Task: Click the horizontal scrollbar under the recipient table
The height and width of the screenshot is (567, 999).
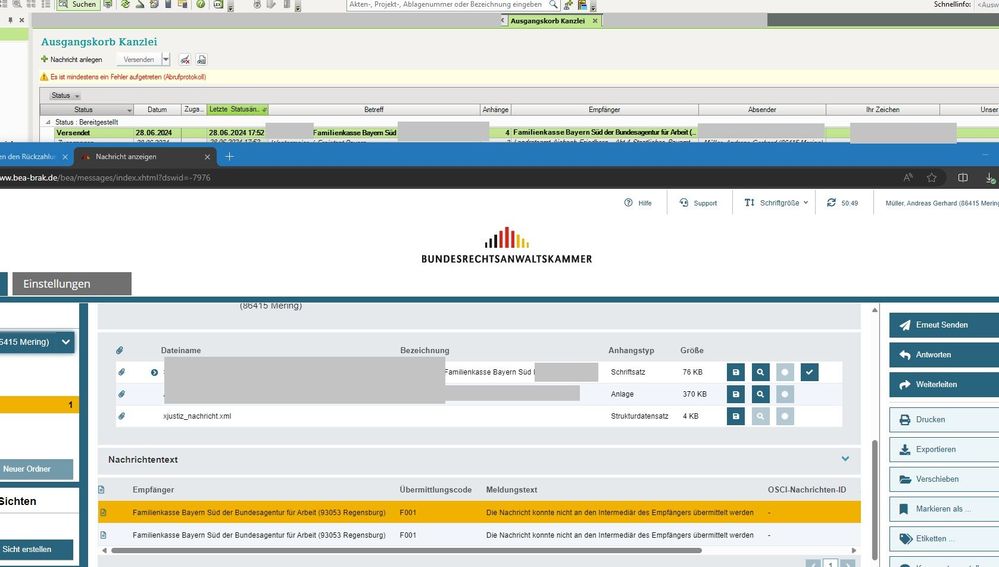Action: tap(406, 550)
